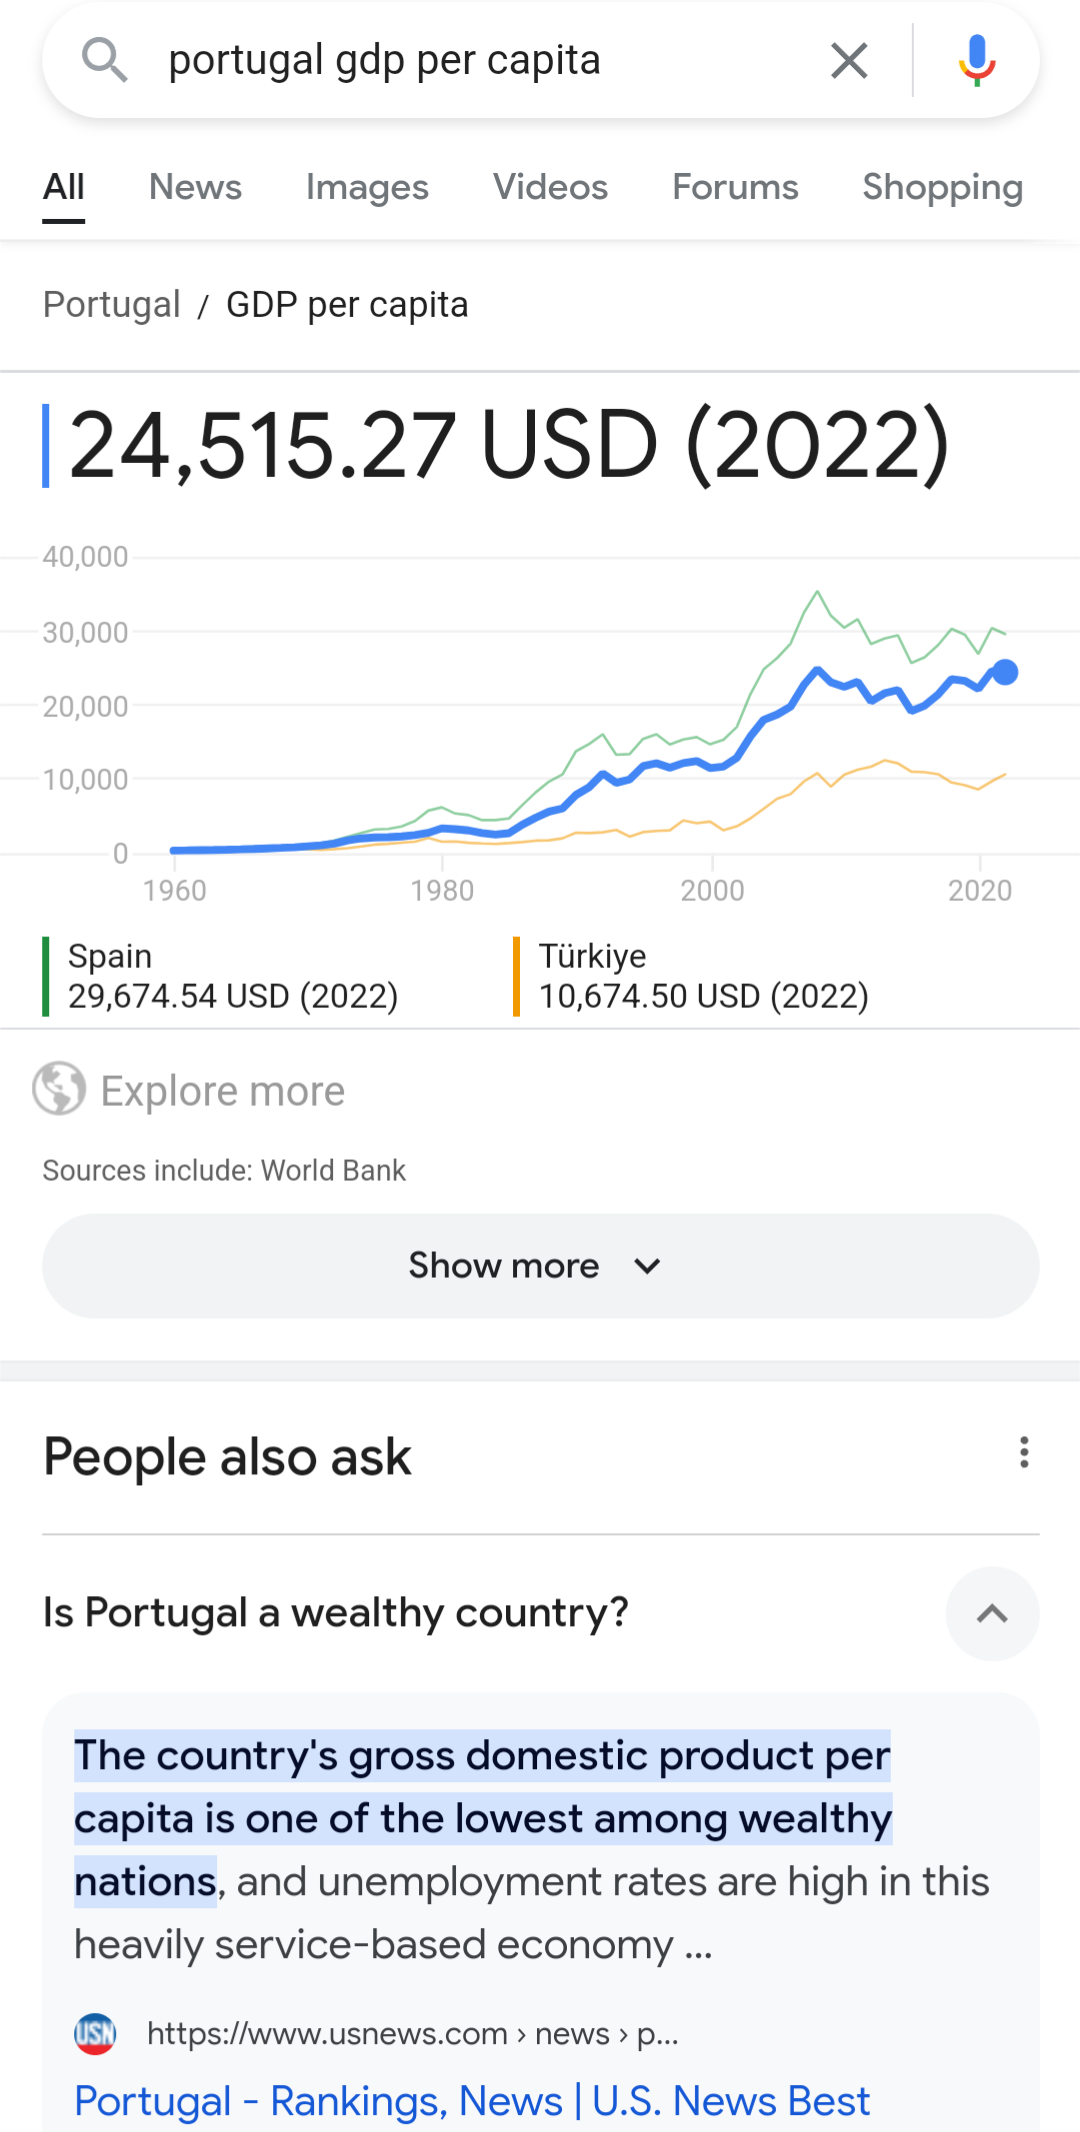Screen dimensions: 1080x2132
Task: Open the Videos results tab
Action: click(550, 187)
